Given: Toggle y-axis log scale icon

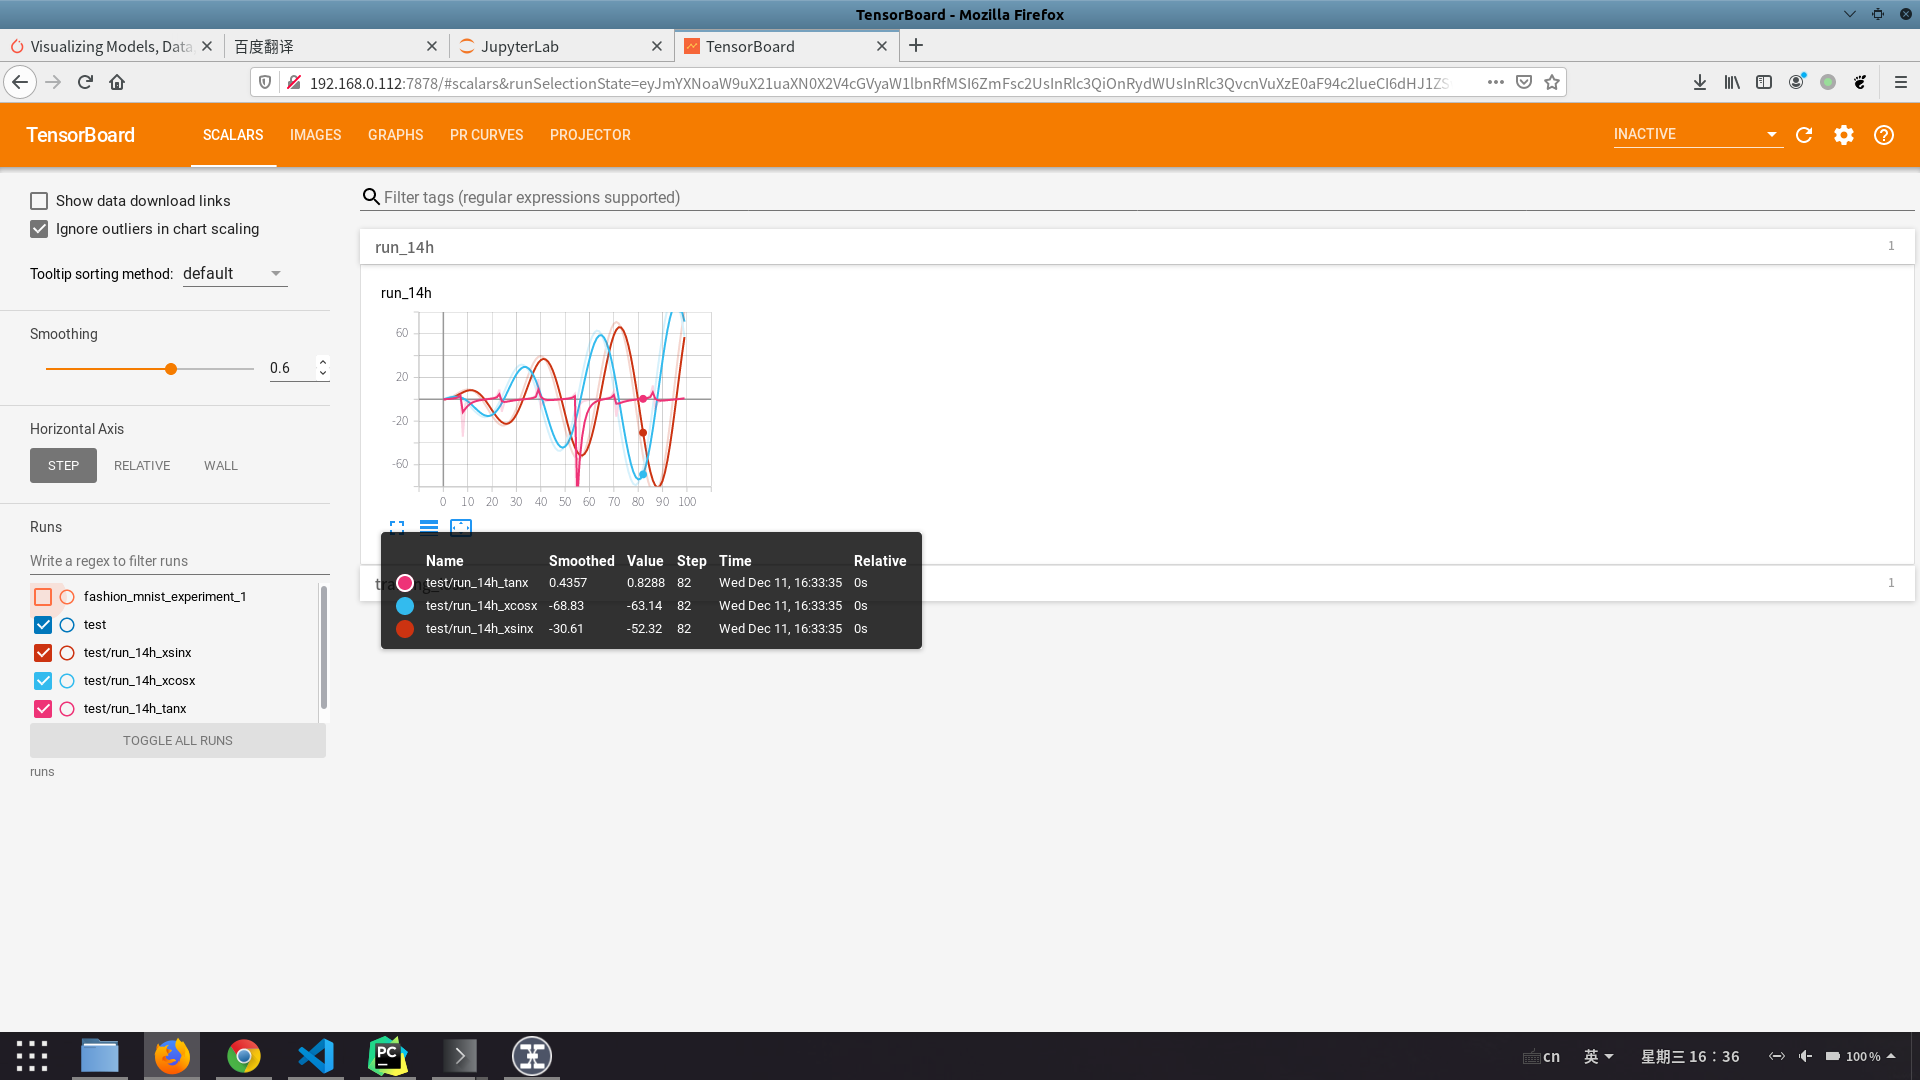Looking at the screenshot, I should 429,527.
